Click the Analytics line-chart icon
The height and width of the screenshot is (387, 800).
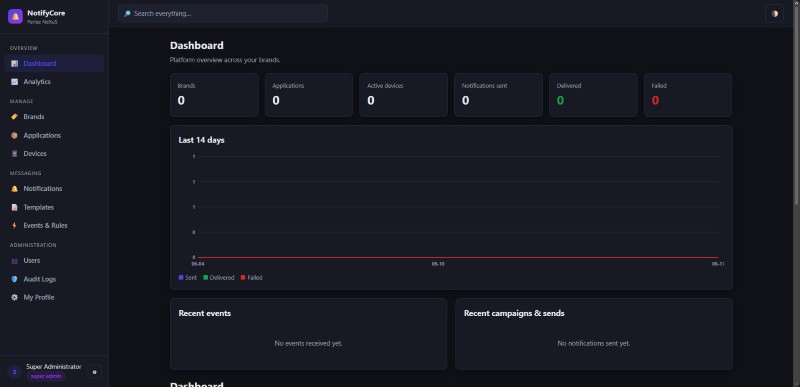click(14, 82)
